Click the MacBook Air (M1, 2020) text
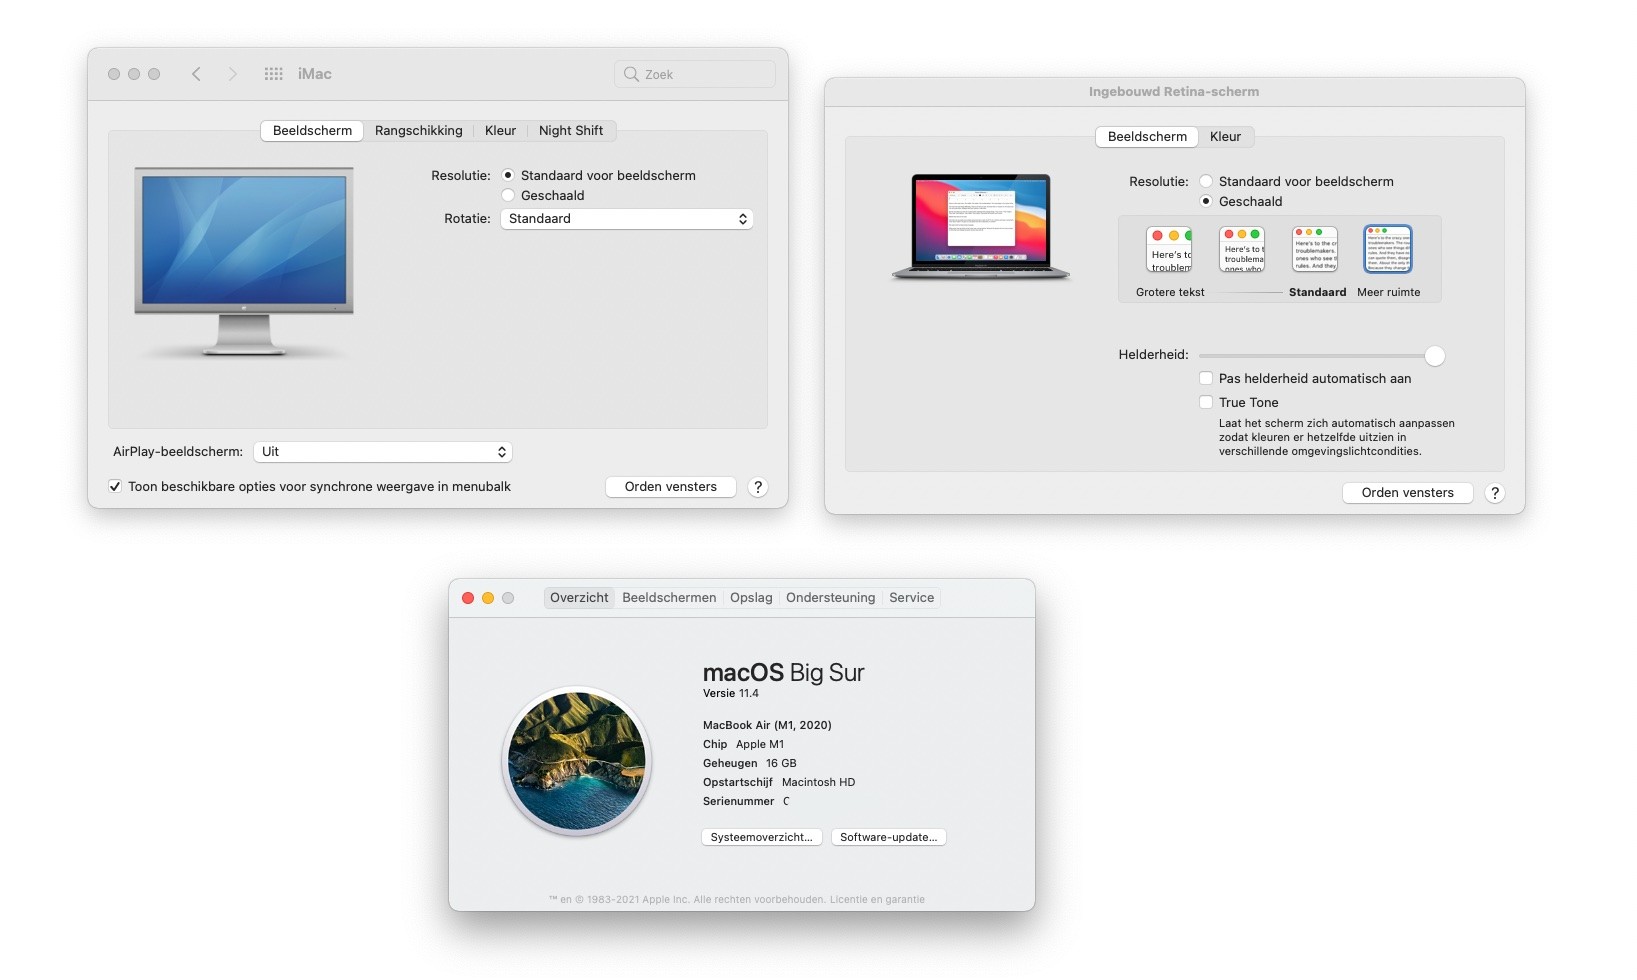Screen dimensions: 1637x980 tap(767, 725)
